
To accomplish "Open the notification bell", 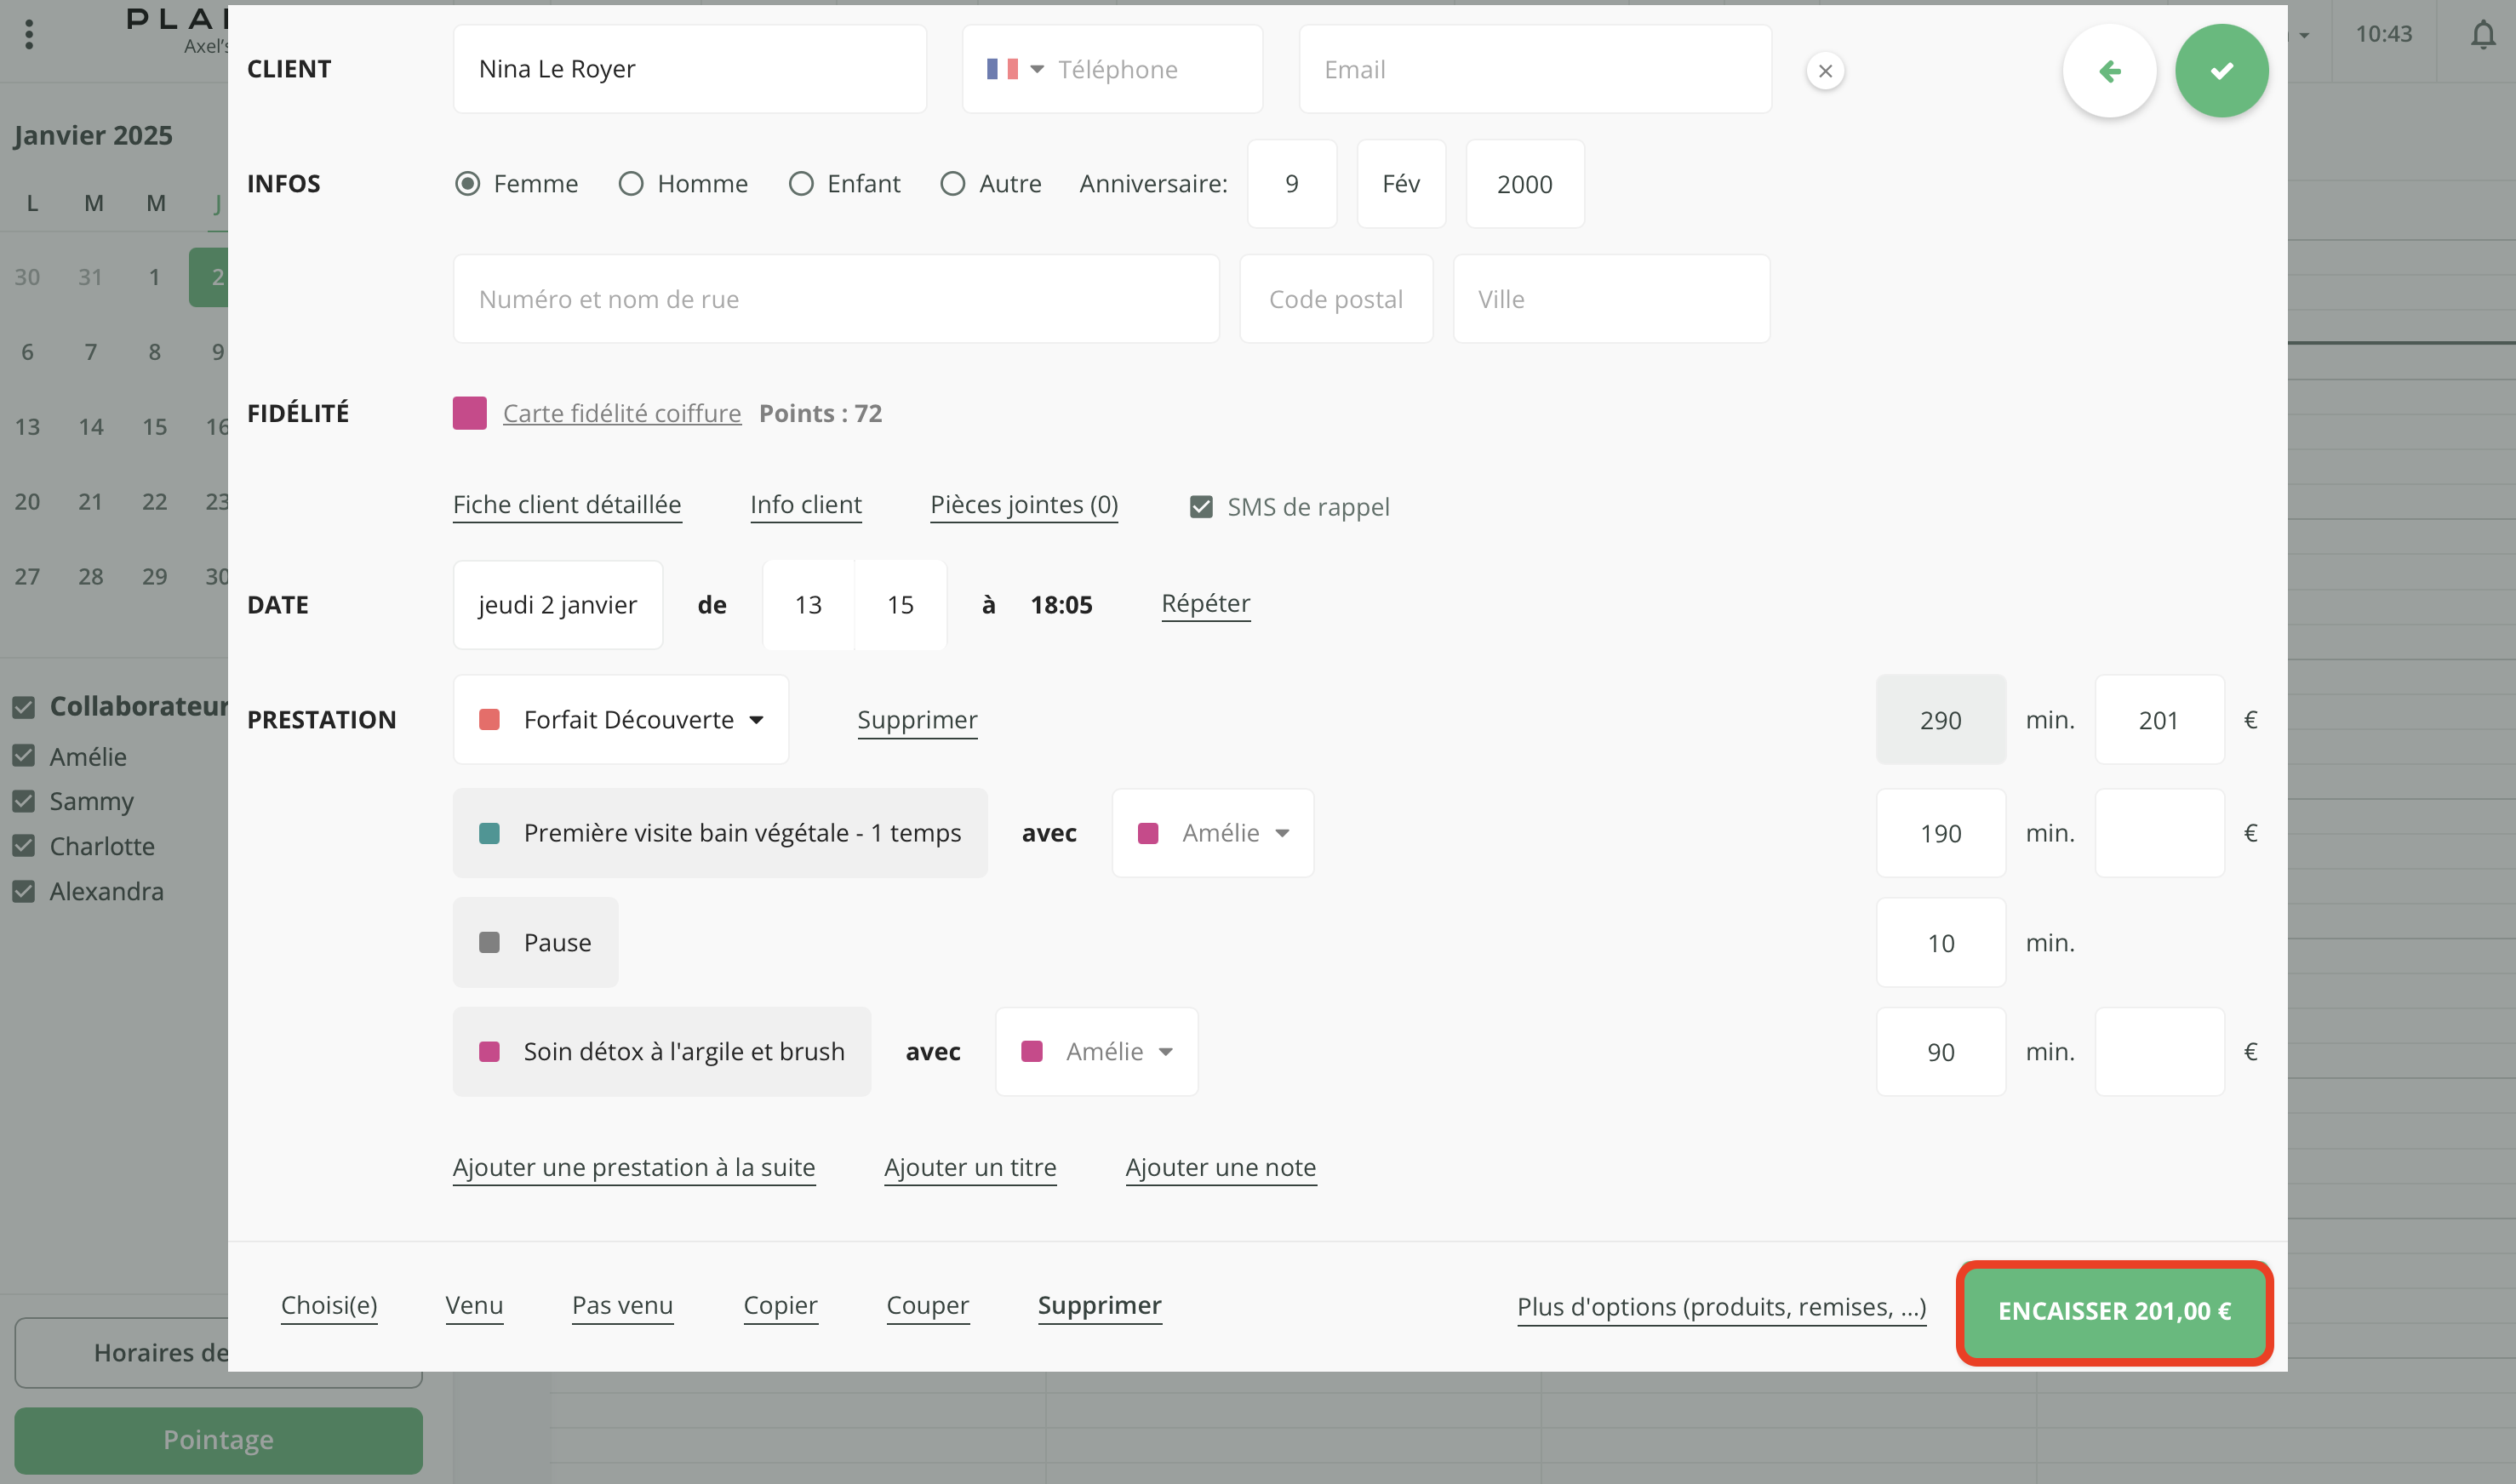I will click(2482, 36).
